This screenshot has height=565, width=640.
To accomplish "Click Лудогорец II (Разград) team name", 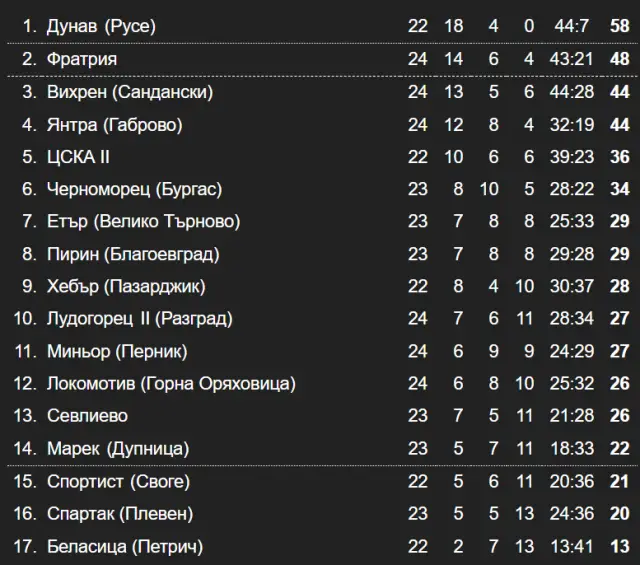I will 139,319.
